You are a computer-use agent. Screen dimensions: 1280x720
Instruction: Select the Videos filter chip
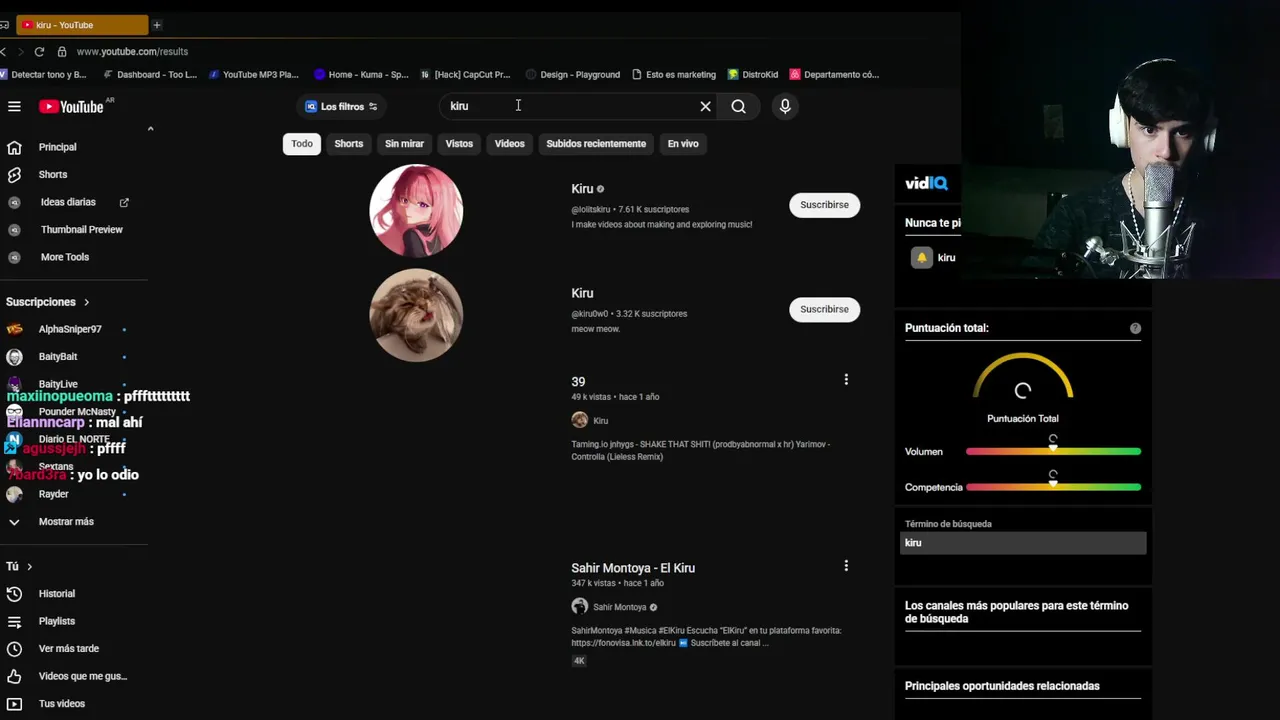pyautogui.click(x=509, y=144)
